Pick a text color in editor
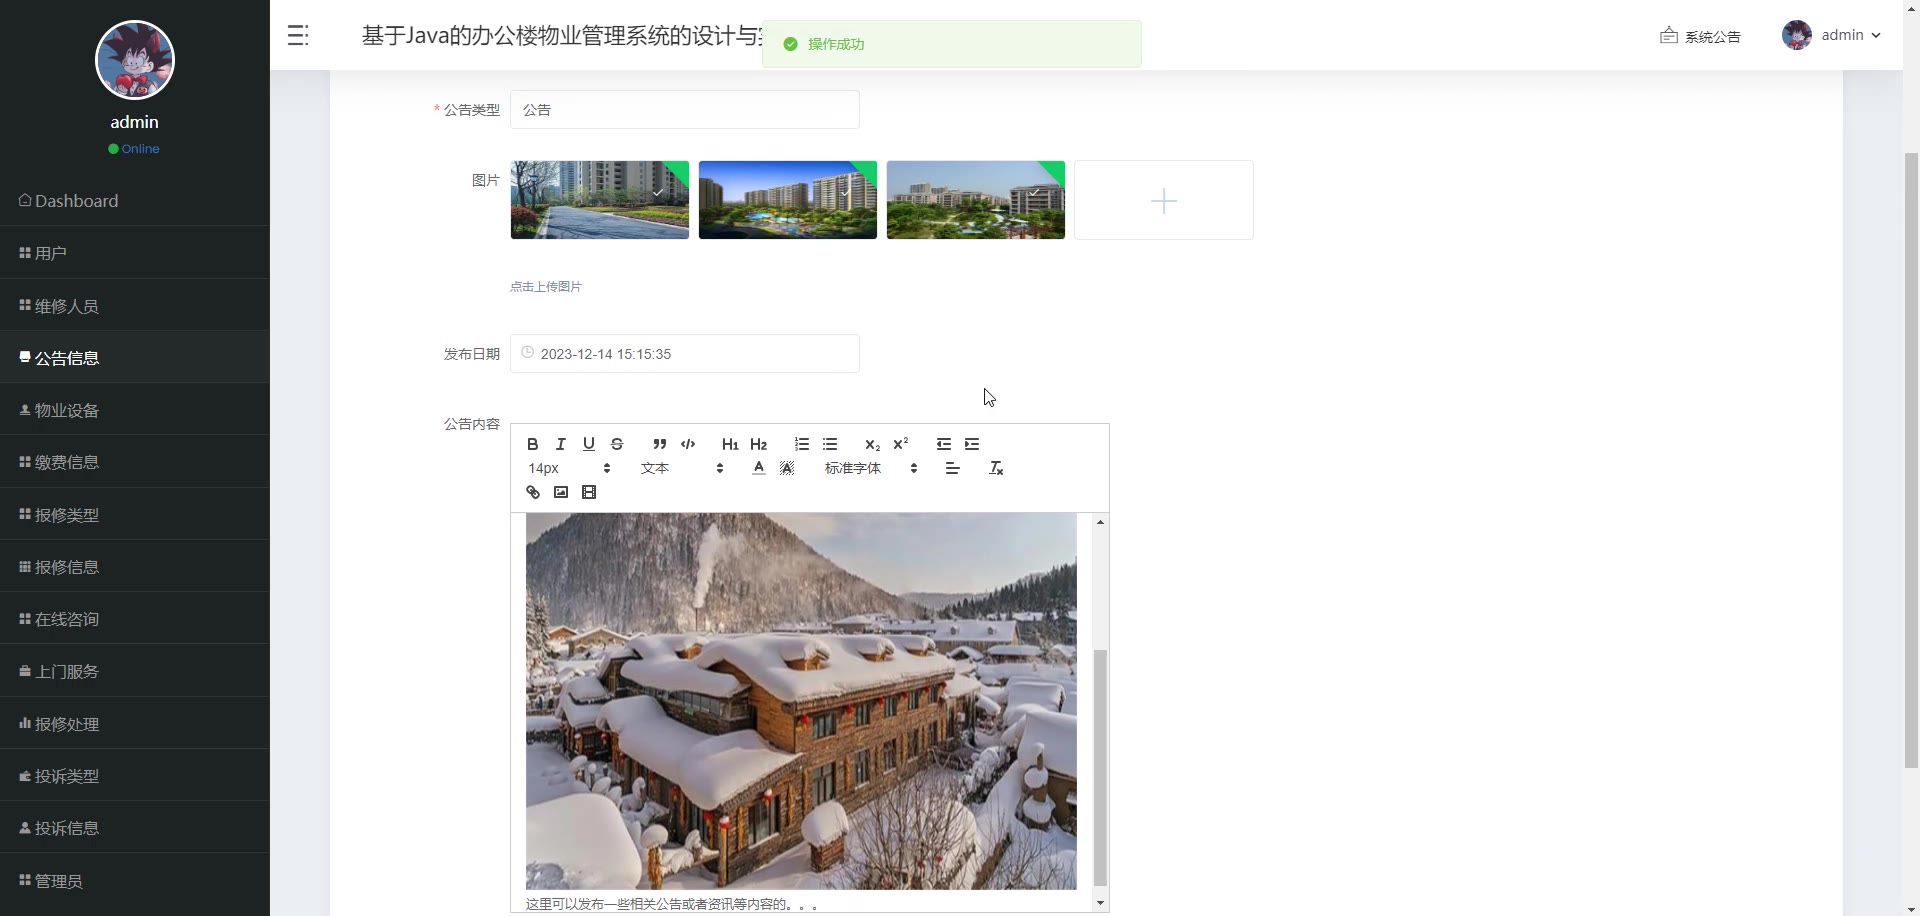 (759, 468)
